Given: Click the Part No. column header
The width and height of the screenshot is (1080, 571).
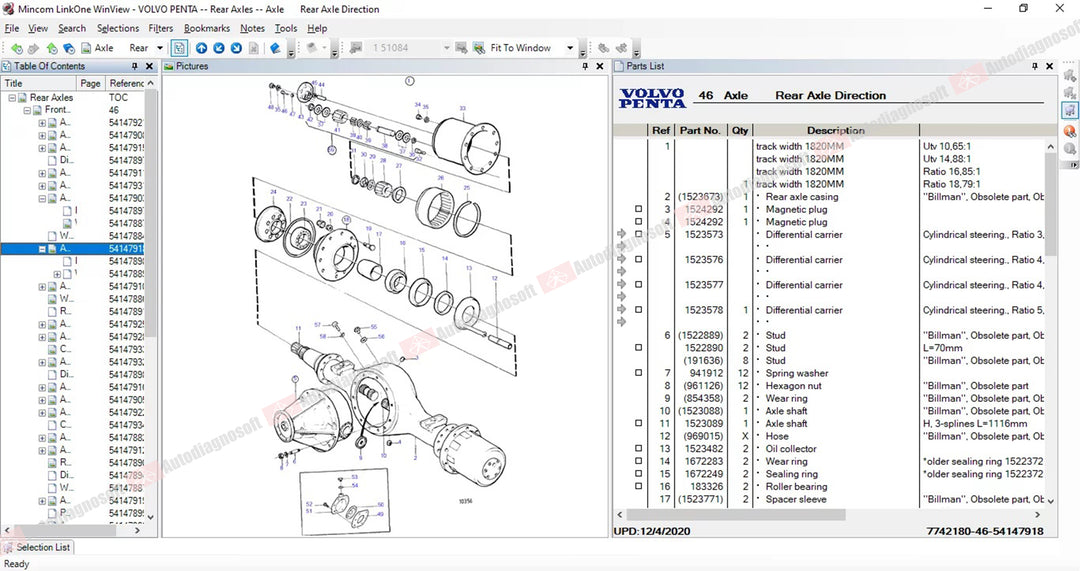Looking at the screenshot, I should coord(700,130).
